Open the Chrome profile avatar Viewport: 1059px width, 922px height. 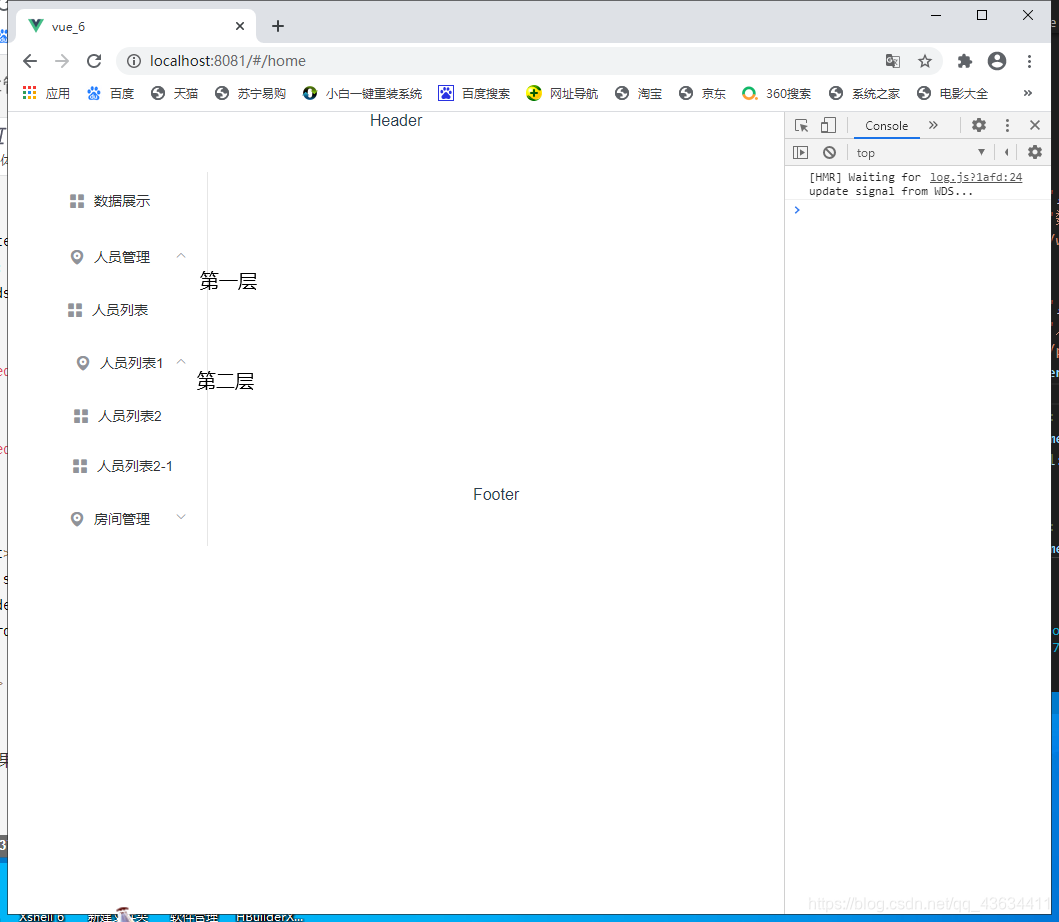coord(997,61)
